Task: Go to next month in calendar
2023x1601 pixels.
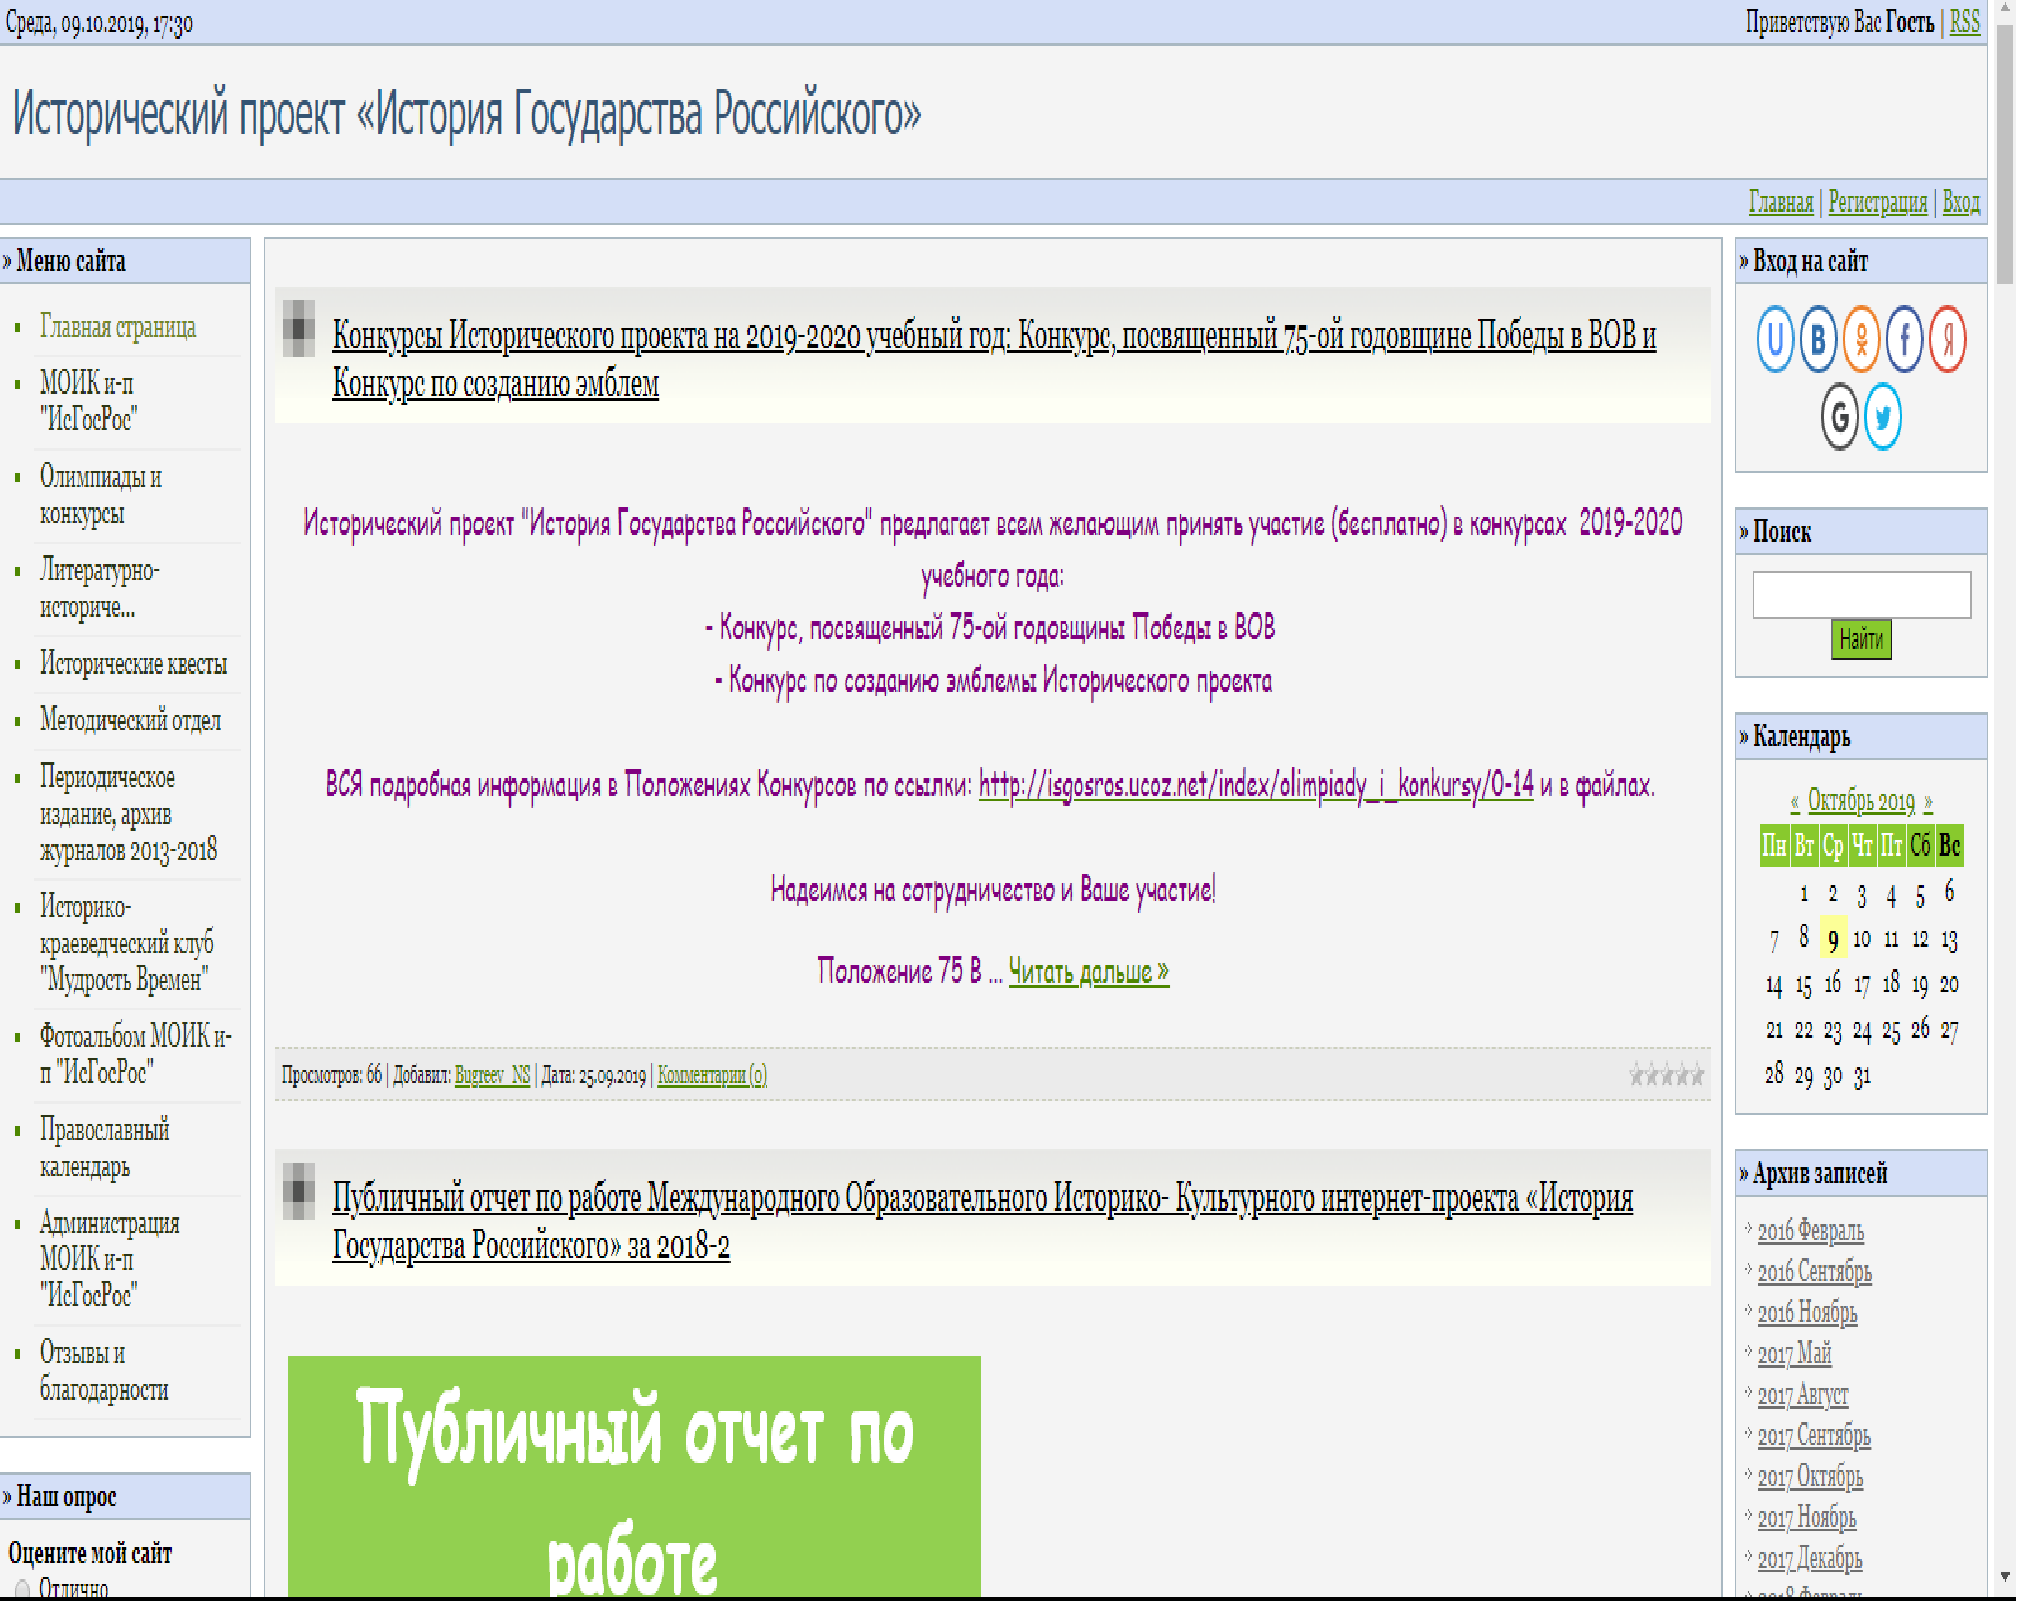Action: tap(1928, 802)
